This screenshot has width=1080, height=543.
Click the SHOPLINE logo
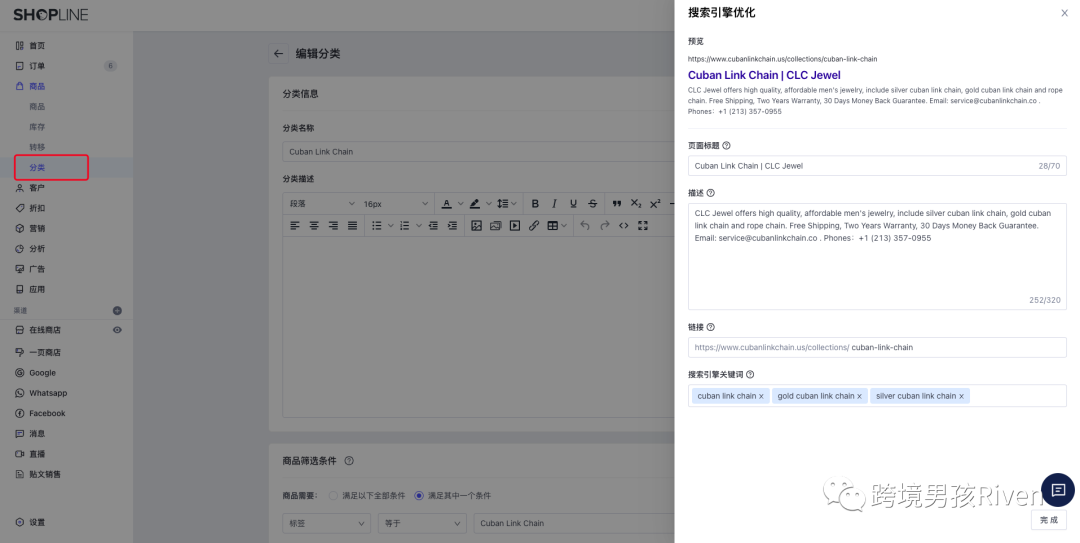click(x=51, y=14)
